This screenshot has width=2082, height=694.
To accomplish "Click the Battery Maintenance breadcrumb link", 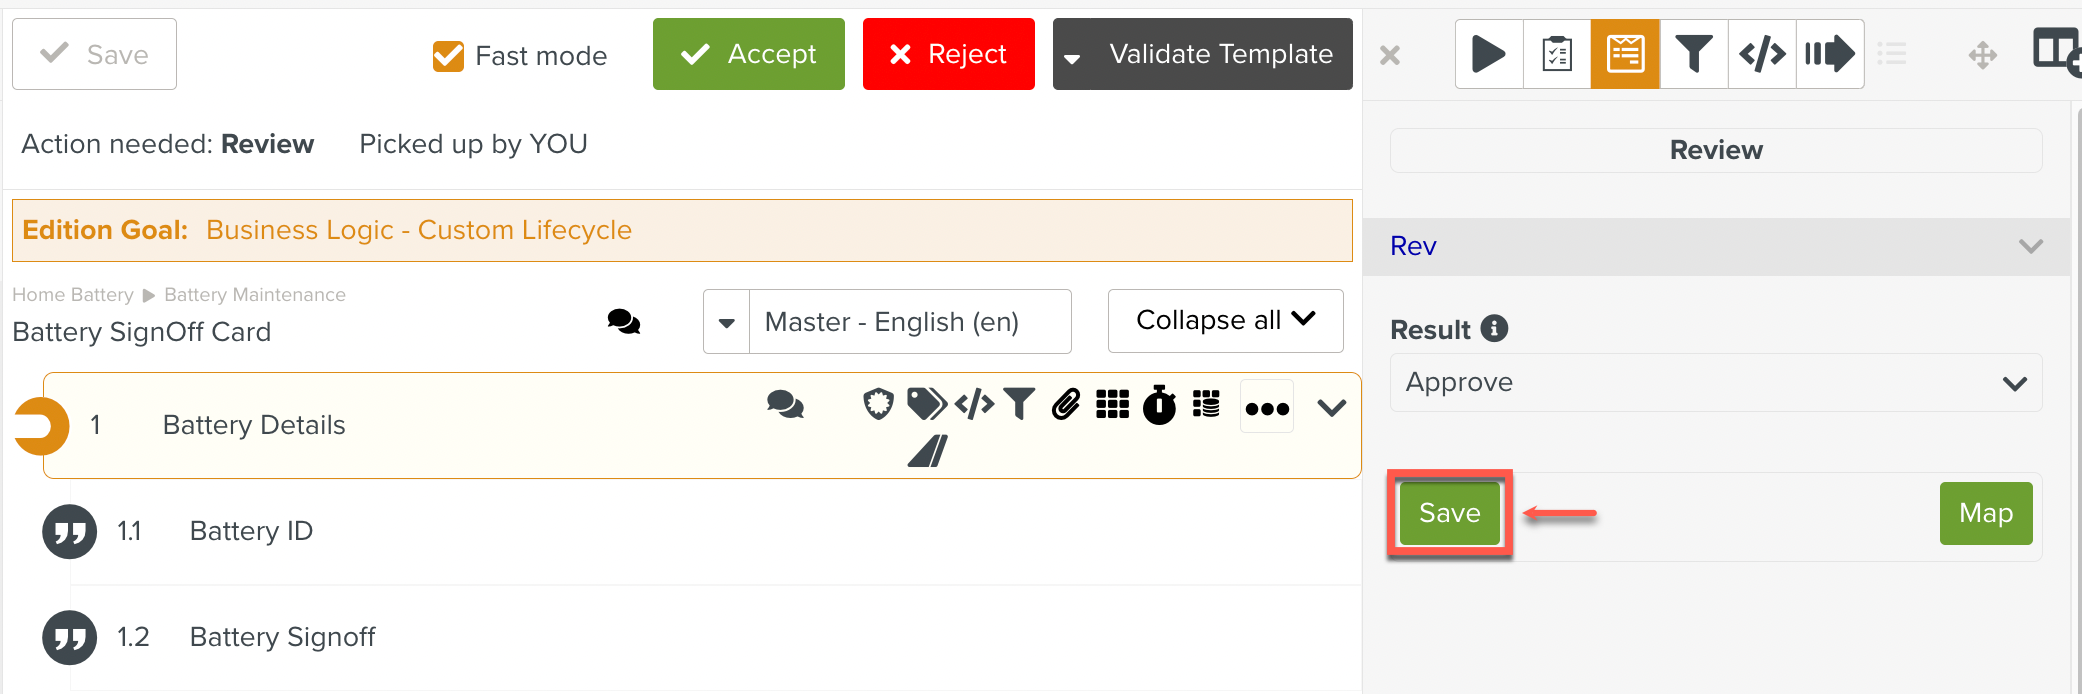I will (x=255, y=295).
